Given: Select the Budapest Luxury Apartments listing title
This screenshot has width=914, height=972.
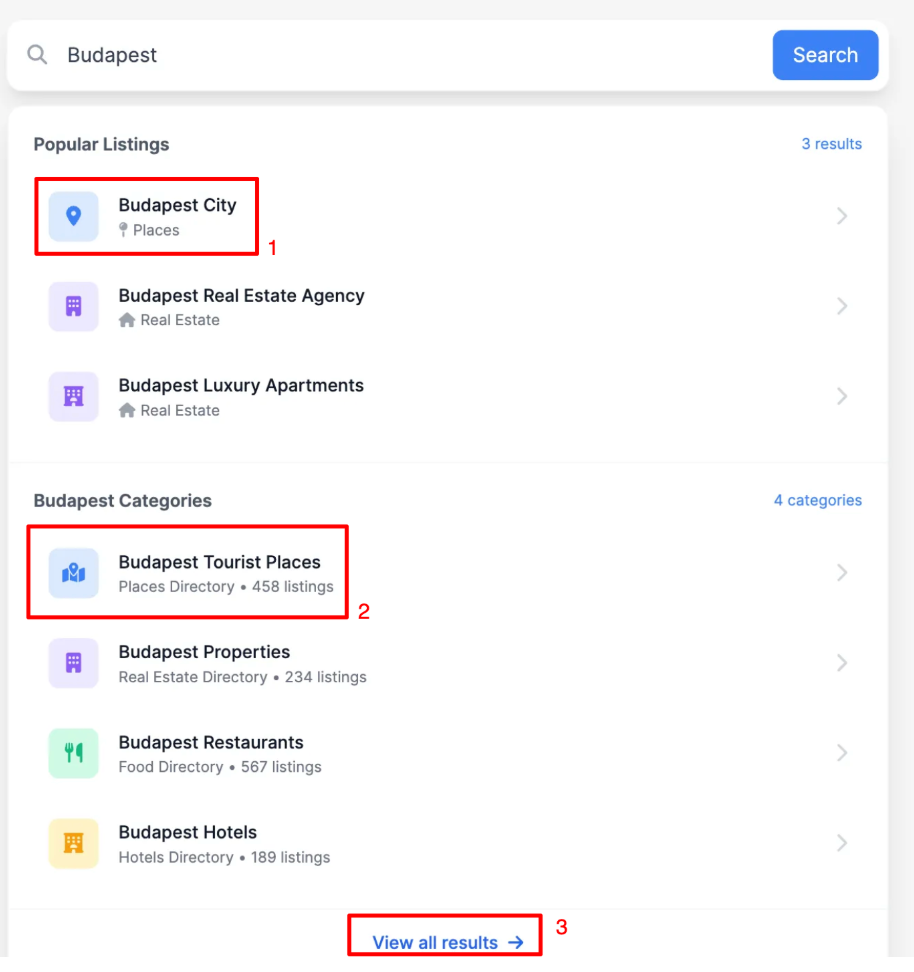Looking at the screenshot, I should coord(241,386).
